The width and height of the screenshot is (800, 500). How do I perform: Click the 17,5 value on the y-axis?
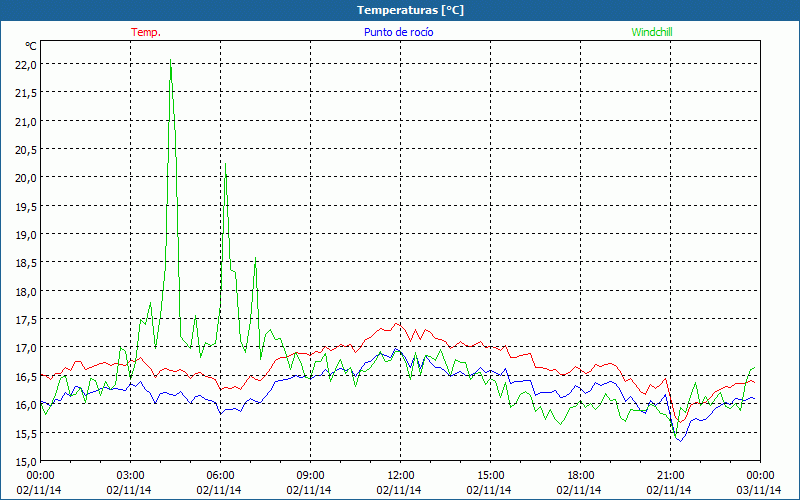click(x=26, y=320)
